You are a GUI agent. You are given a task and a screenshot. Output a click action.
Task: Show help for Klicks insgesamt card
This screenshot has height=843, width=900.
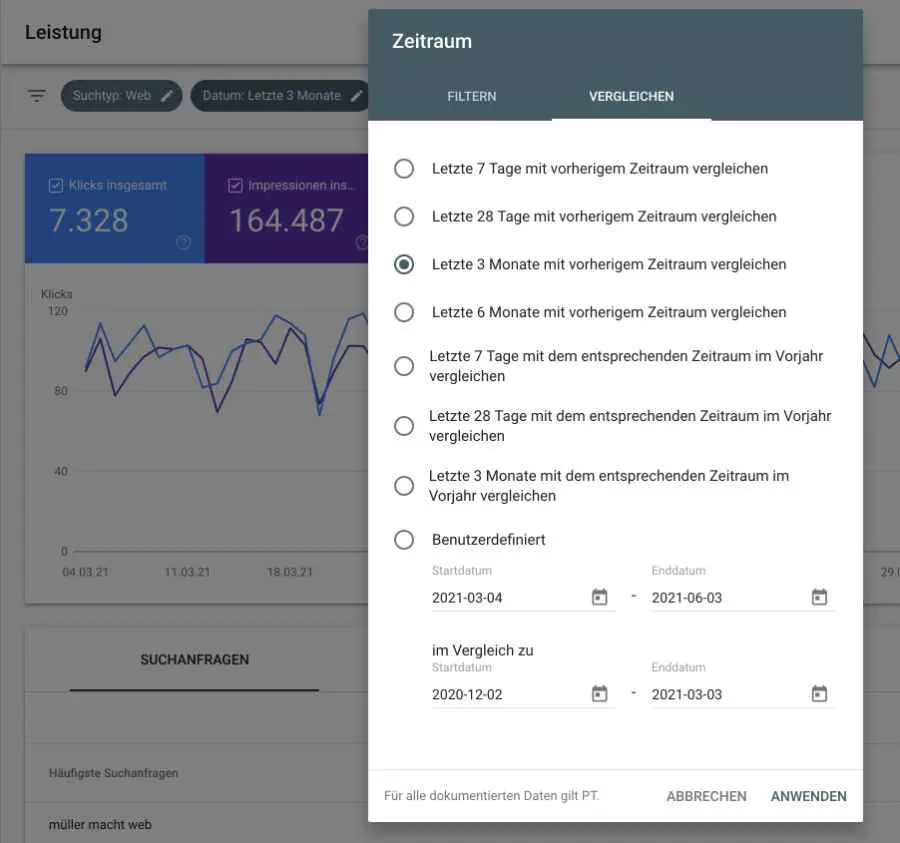tap(183, 242)
